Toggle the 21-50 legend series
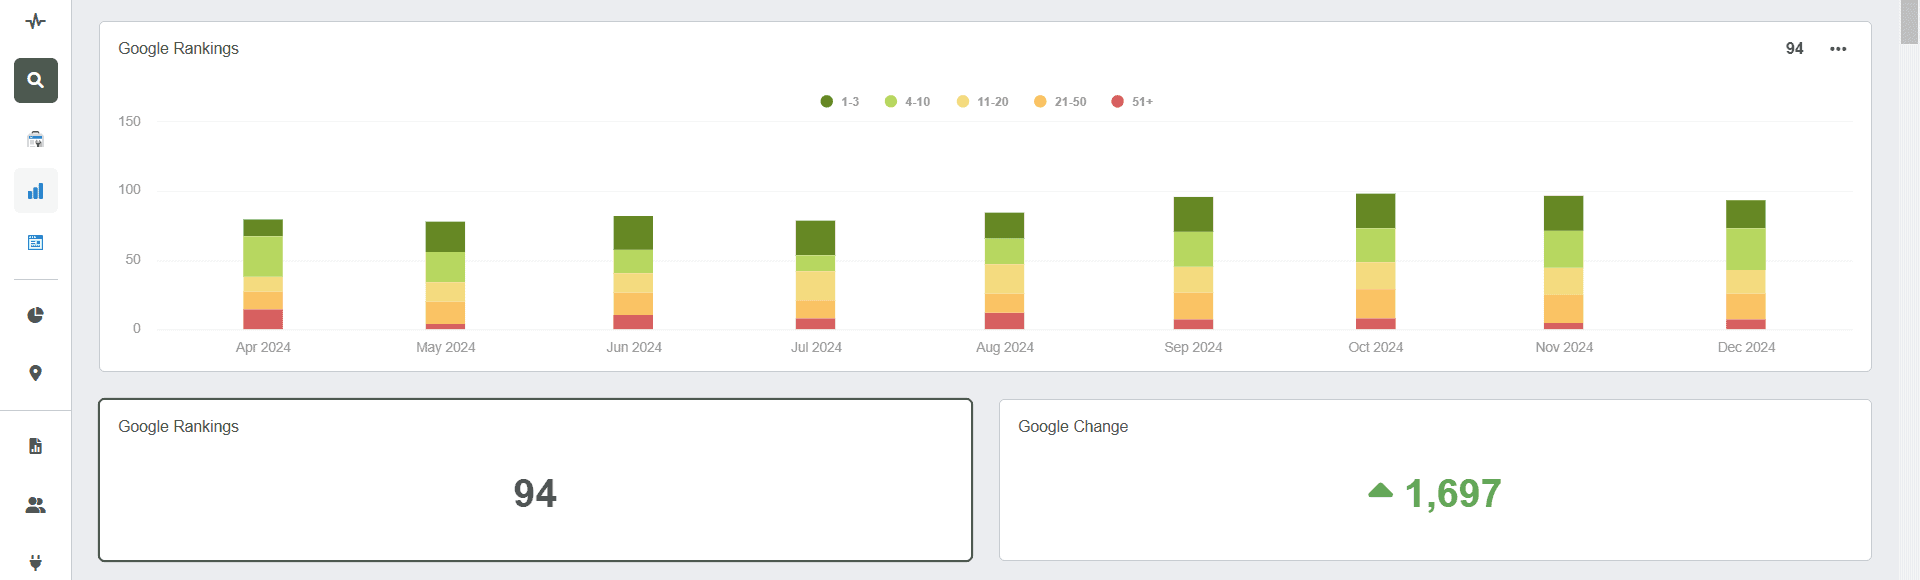 click(x=1060, y=102)
